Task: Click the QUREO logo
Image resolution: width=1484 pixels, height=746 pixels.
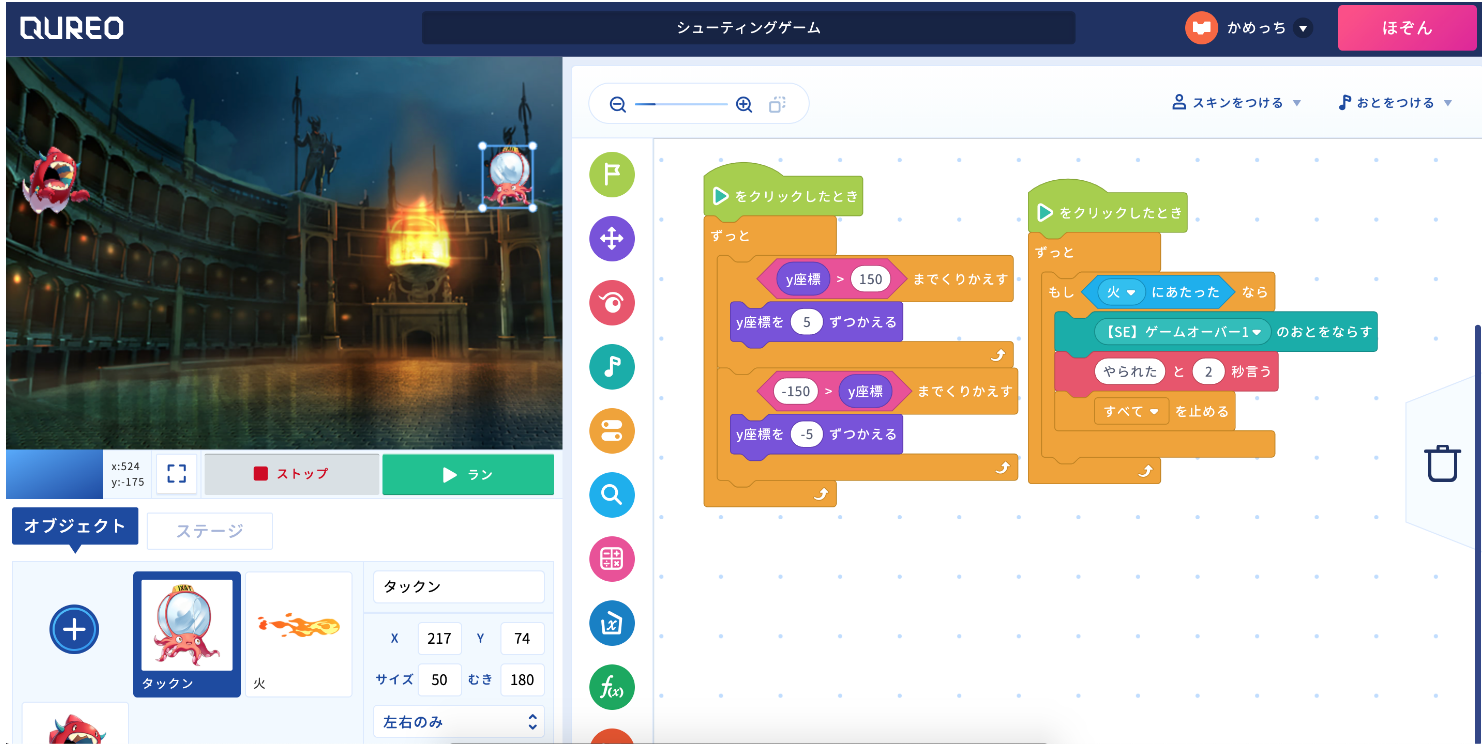Action: 72,28
